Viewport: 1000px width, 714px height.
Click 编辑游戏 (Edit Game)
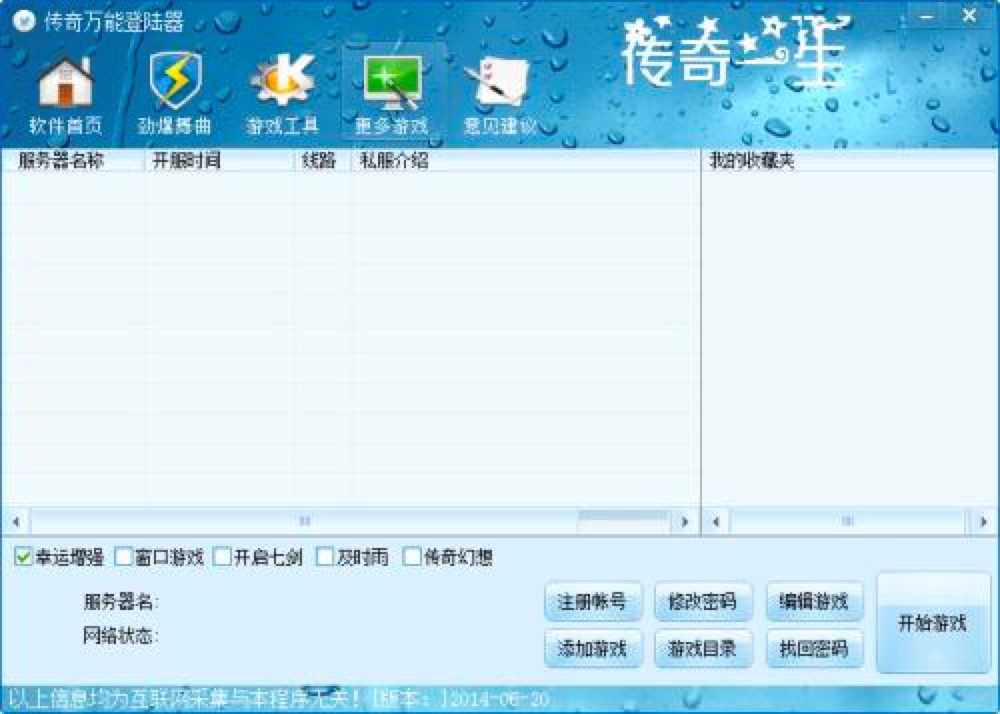[814, 602]
